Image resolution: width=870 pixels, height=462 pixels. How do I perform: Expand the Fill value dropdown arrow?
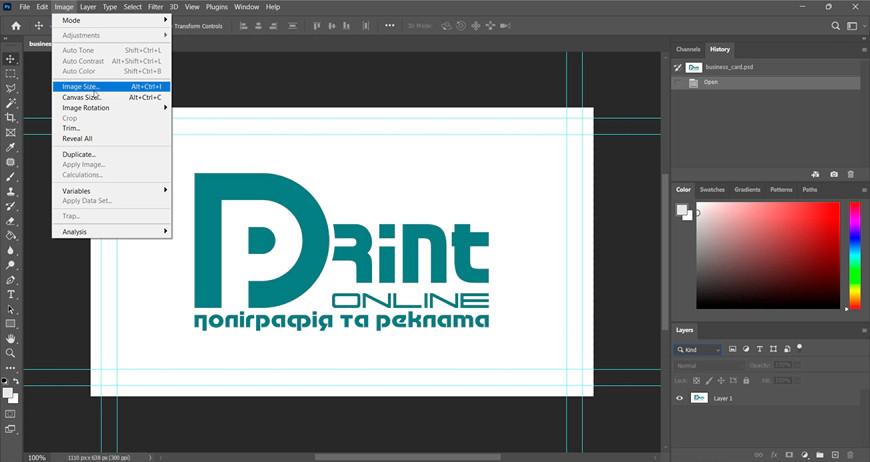[797, 380]
